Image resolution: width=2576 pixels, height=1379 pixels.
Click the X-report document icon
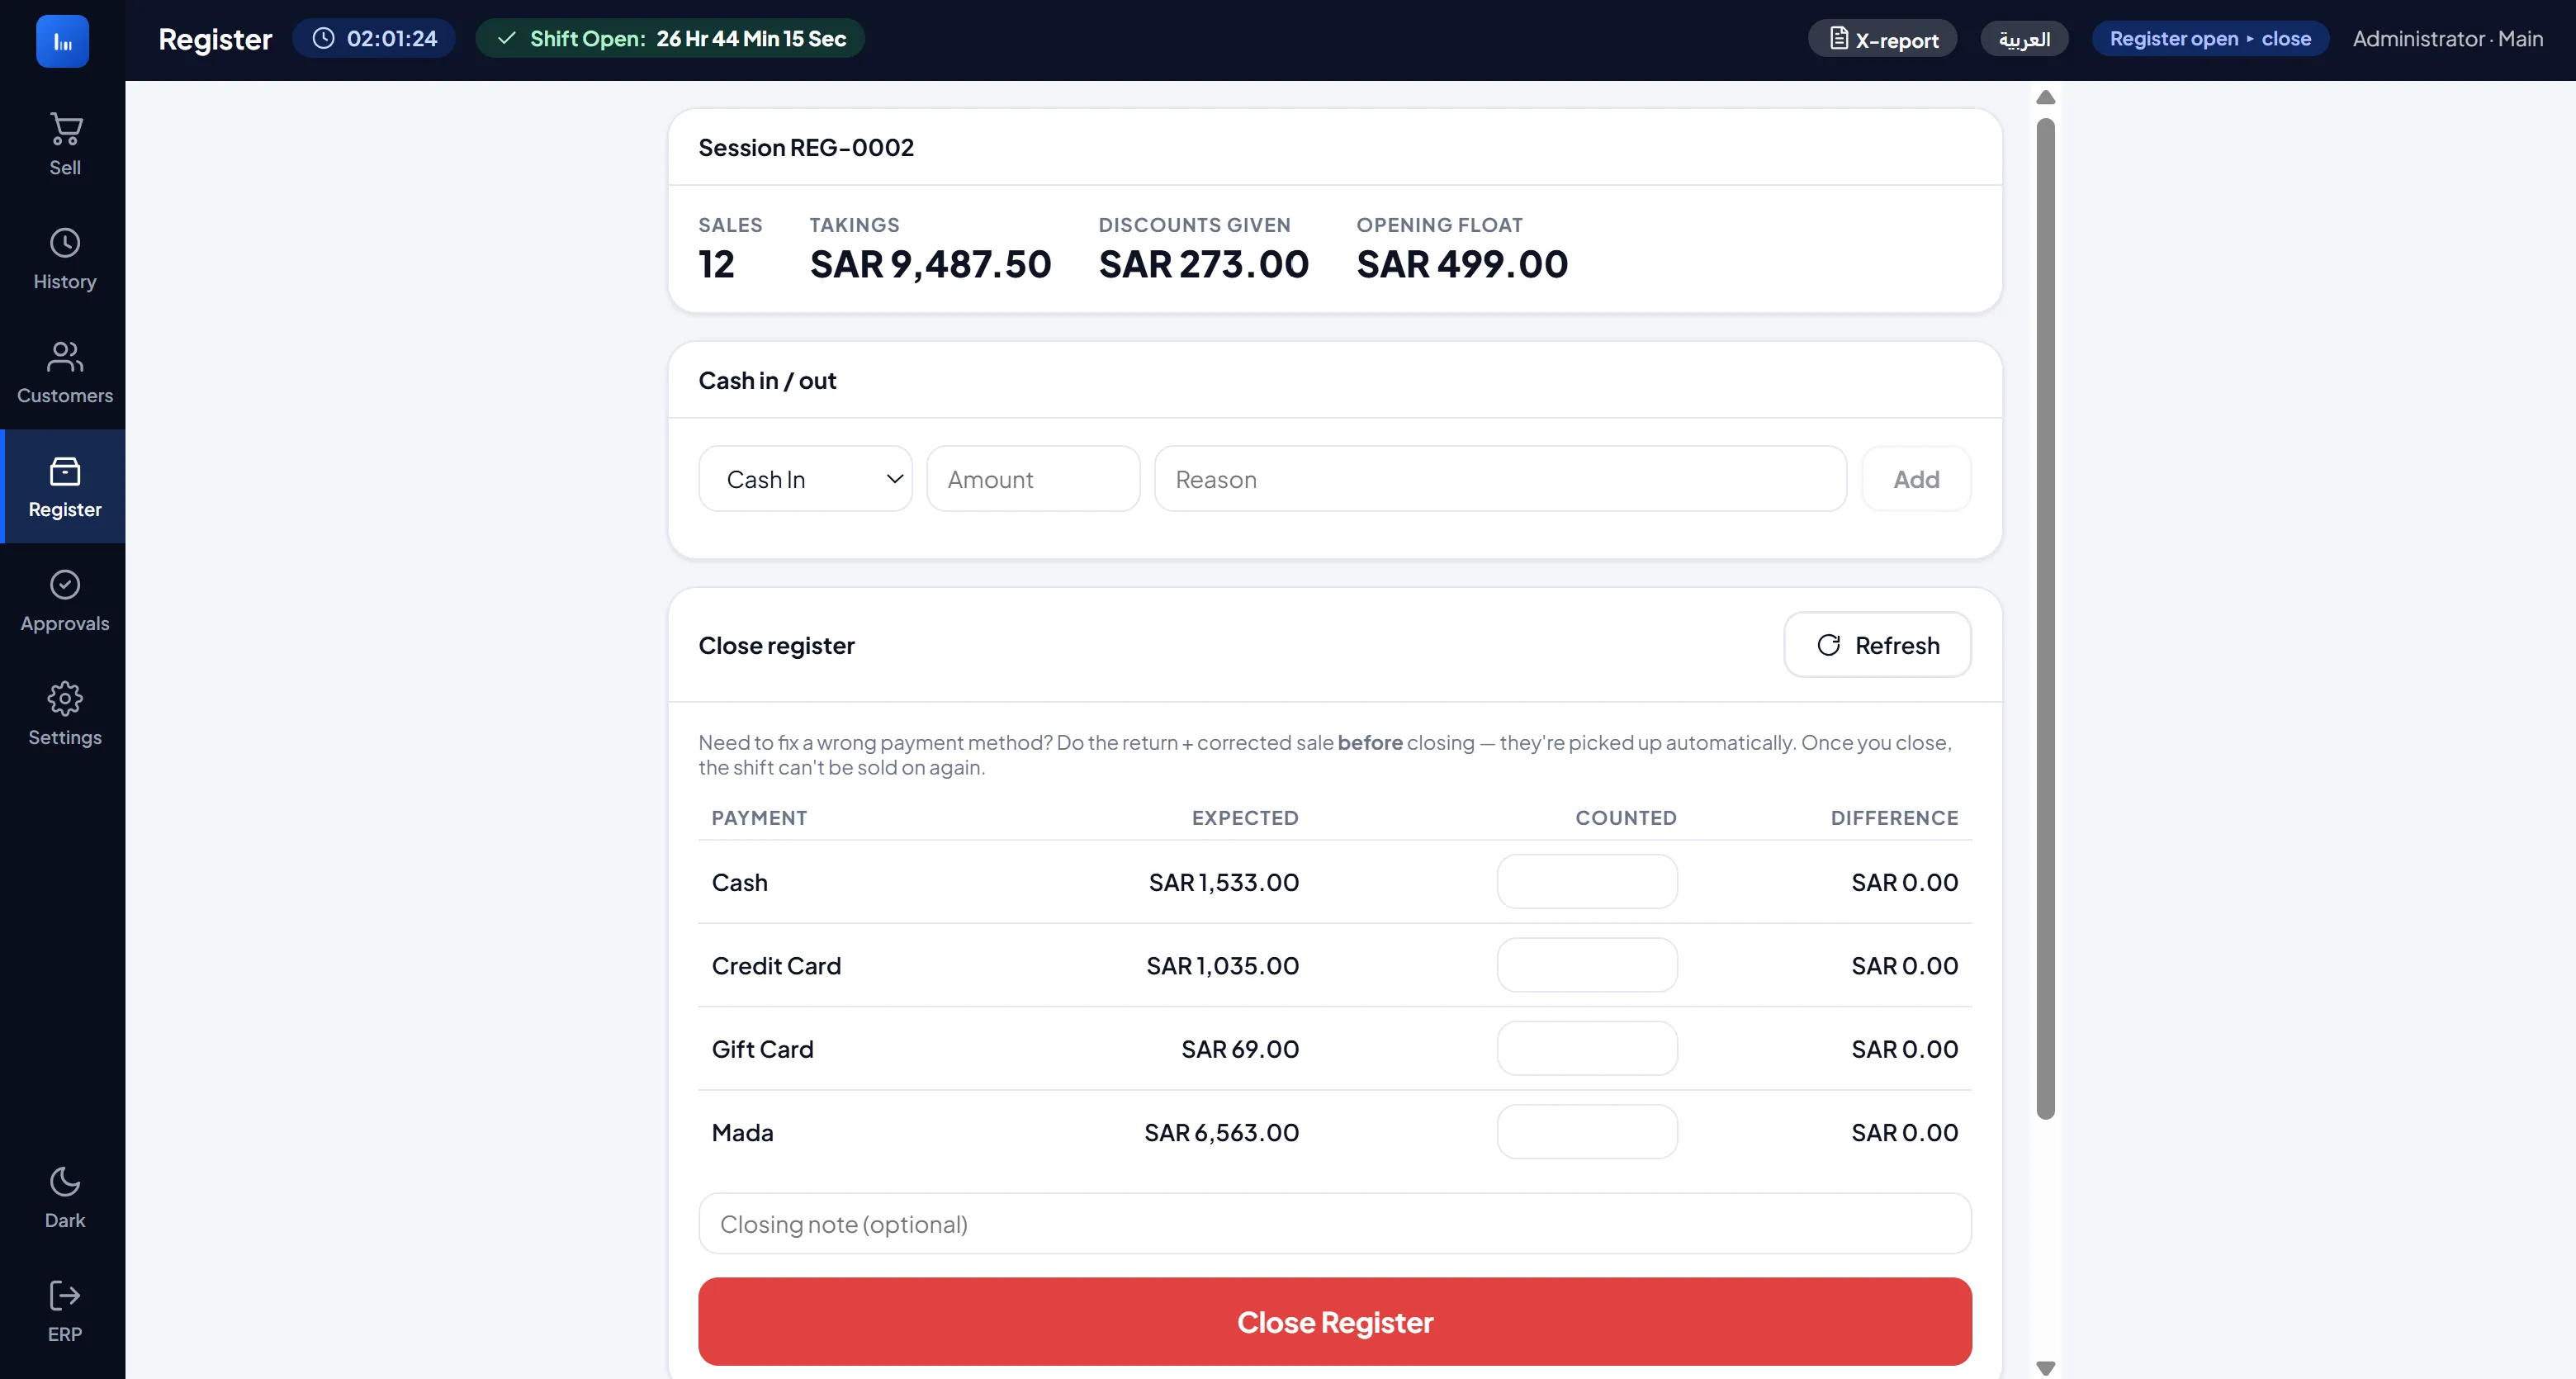click(1838, 38)
